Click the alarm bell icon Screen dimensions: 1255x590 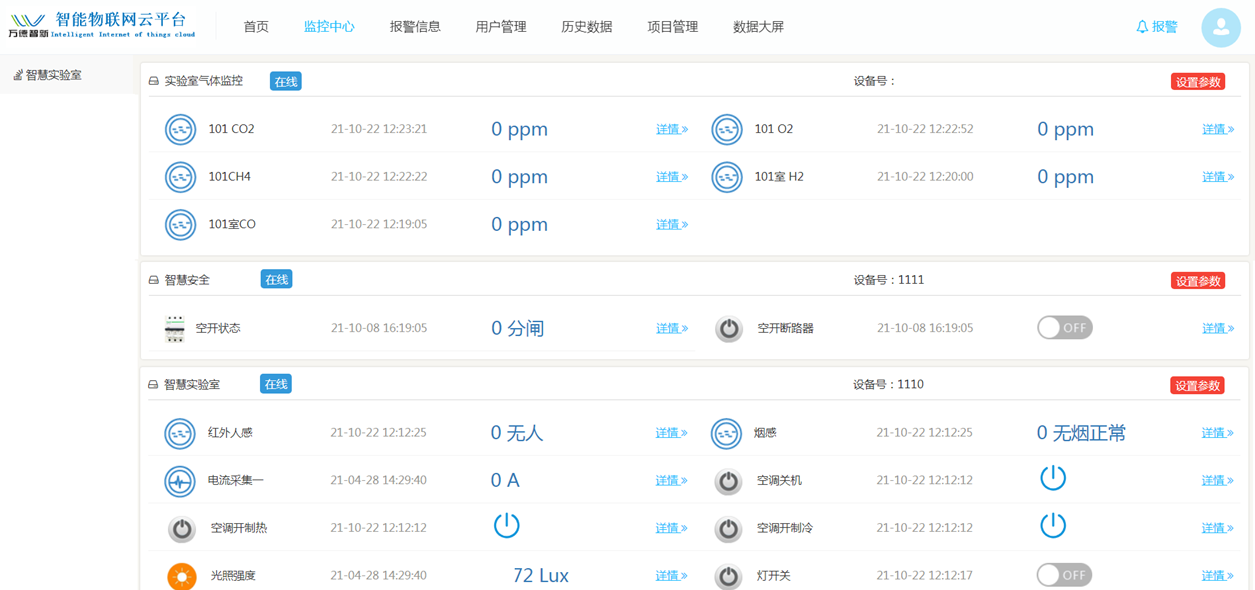tap(1142, 27)
